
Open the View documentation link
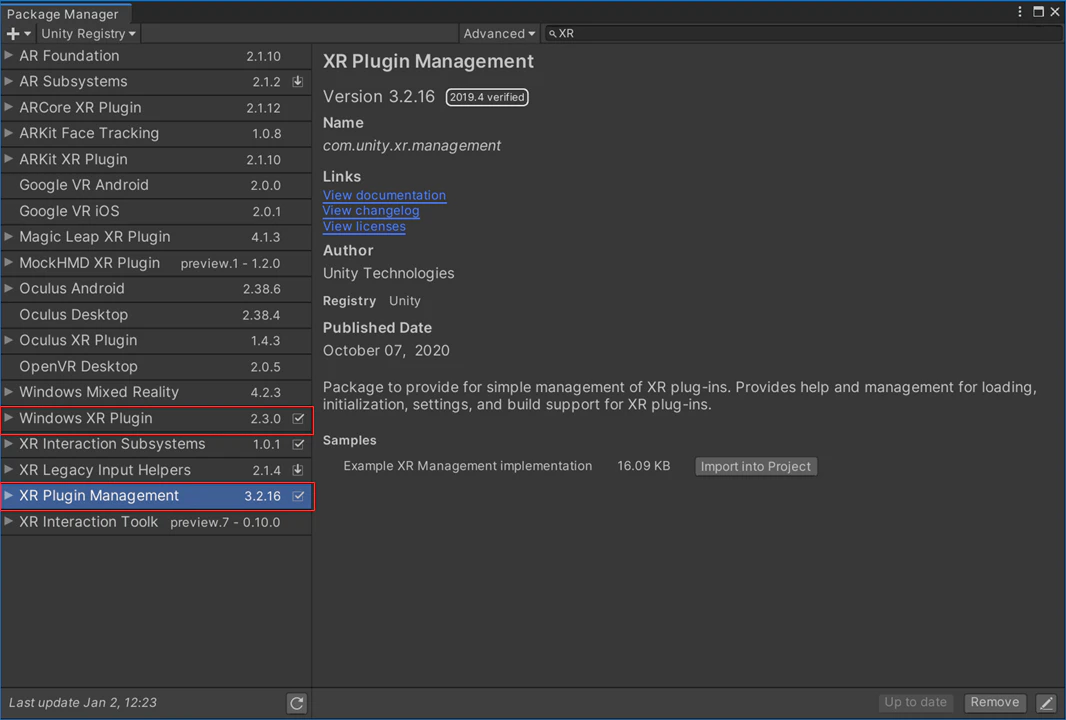384,195
